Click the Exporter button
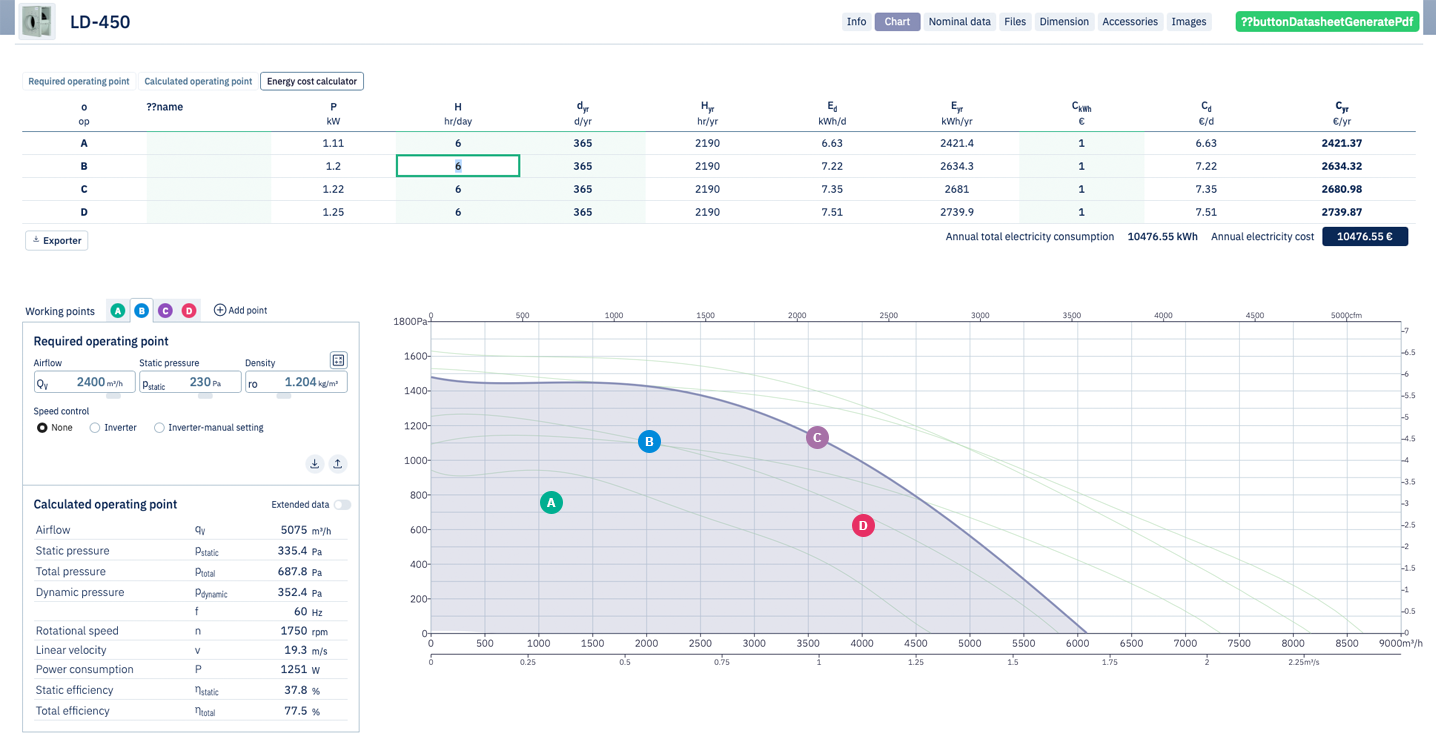Image resolution: width=1436 pixels, height=734 pixels. click(x=56, y=240)
